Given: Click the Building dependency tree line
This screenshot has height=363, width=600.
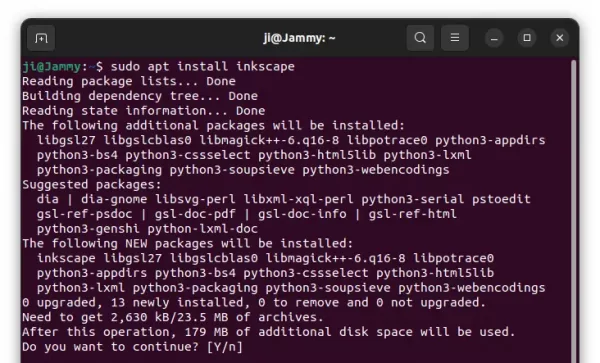Looking at the screenshot, I should click(x=140, y=96).
